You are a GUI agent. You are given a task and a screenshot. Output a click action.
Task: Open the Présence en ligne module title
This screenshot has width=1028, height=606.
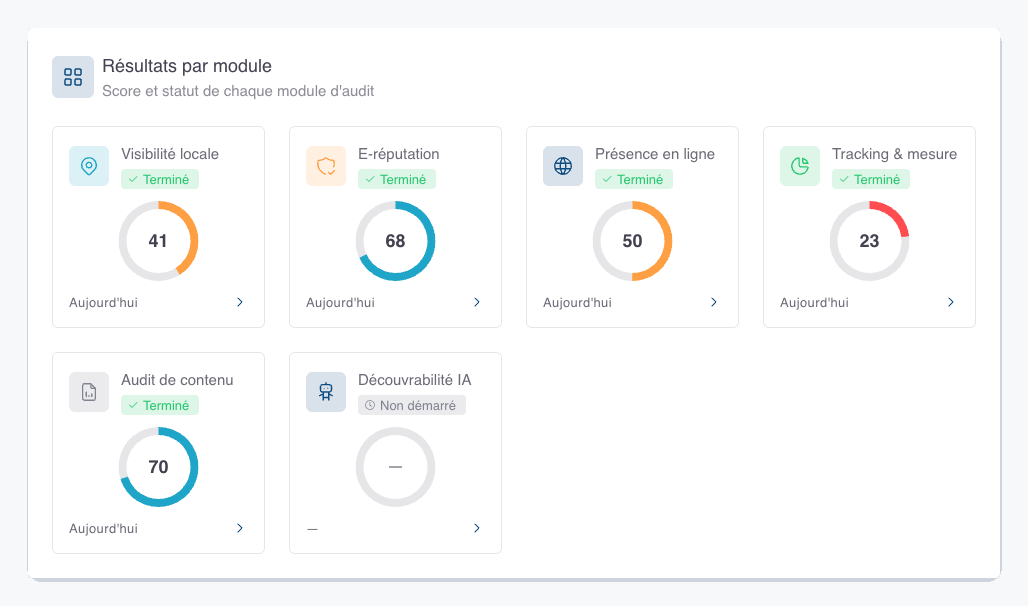[x=655, y=154]
